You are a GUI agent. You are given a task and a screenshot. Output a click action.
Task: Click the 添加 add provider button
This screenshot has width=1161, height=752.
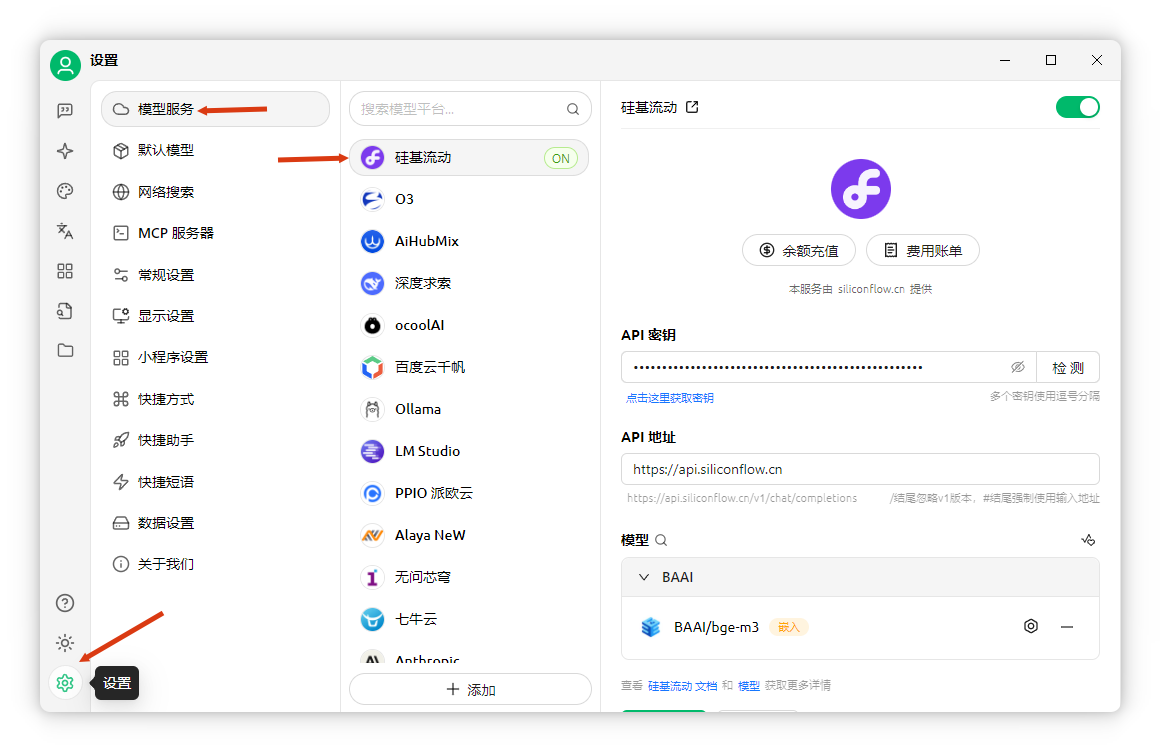[x=470, y=689]
